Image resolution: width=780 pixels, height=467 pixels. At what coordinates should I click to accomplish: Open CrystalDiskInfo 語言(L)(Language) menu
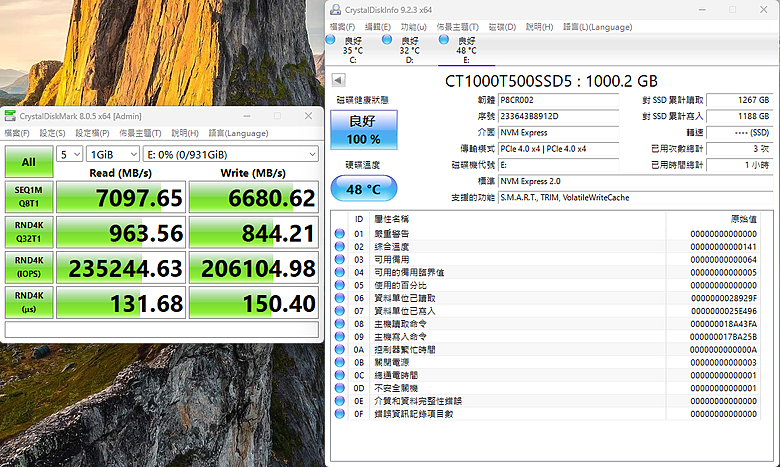pos(597,27)
